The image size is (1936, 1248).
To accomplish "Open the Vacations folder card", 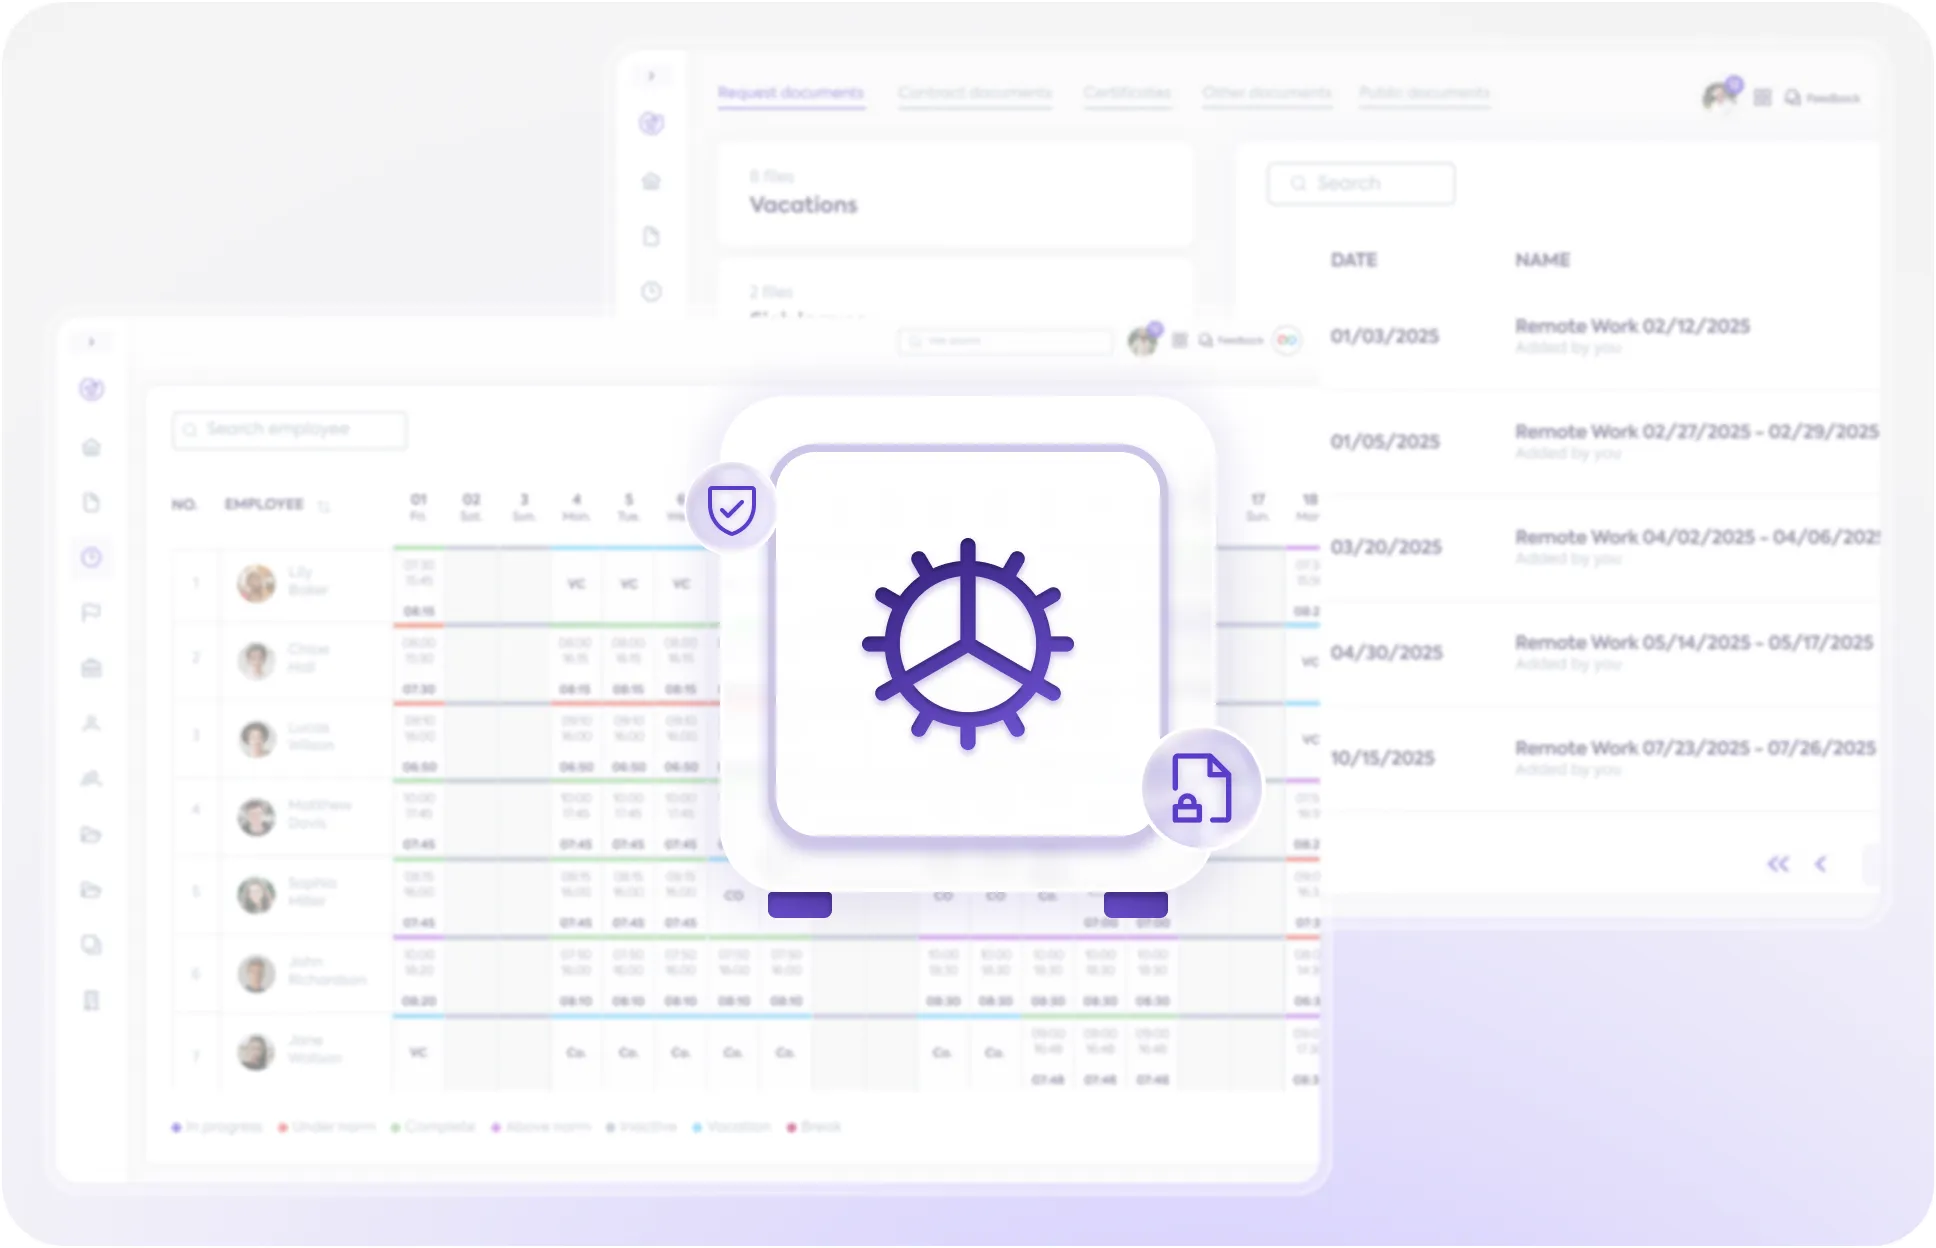I will point(955,193).
